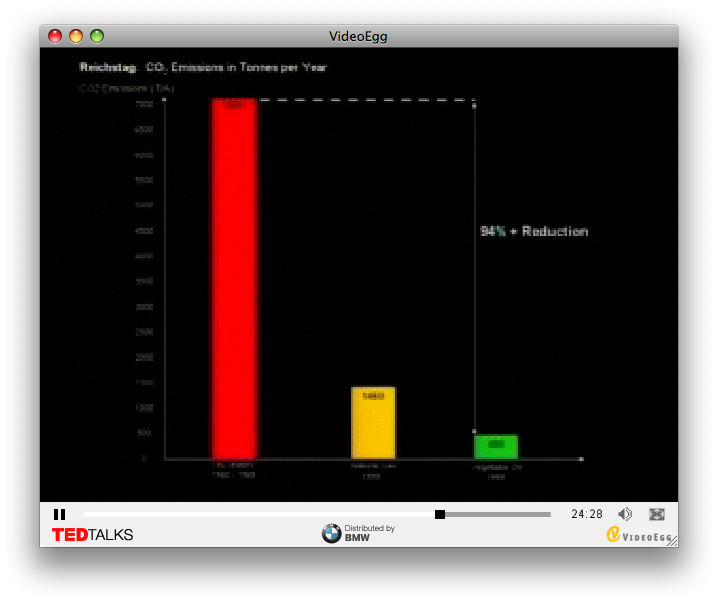The height and width of the screenshot is (602, 718).
Task: Click the "Distributed by BMW" text
Action: coord(369,533)
